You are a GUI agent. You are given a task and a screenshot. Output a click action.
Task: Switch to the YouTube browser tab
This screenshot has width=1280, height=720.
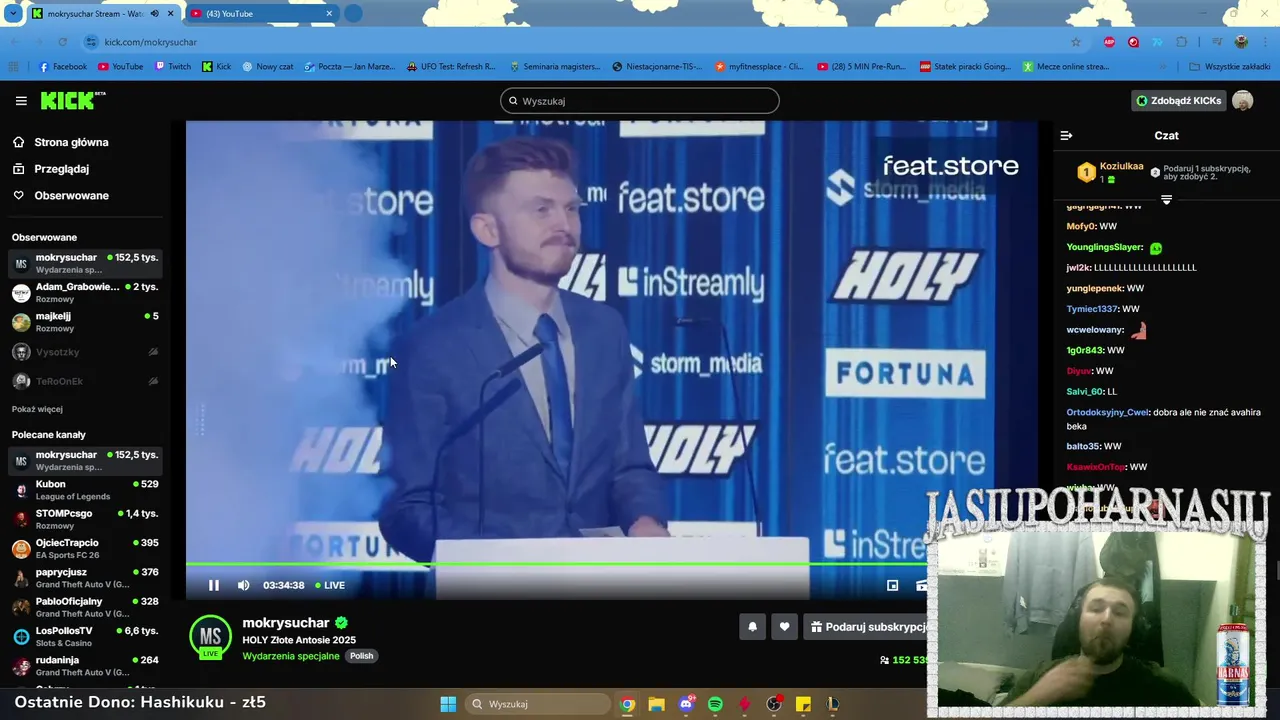click(263, 14)
